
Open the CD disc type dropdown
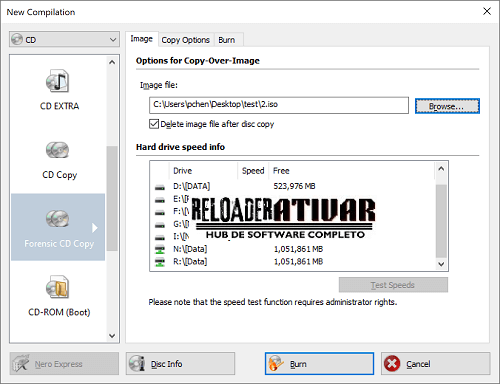[64, 40]
